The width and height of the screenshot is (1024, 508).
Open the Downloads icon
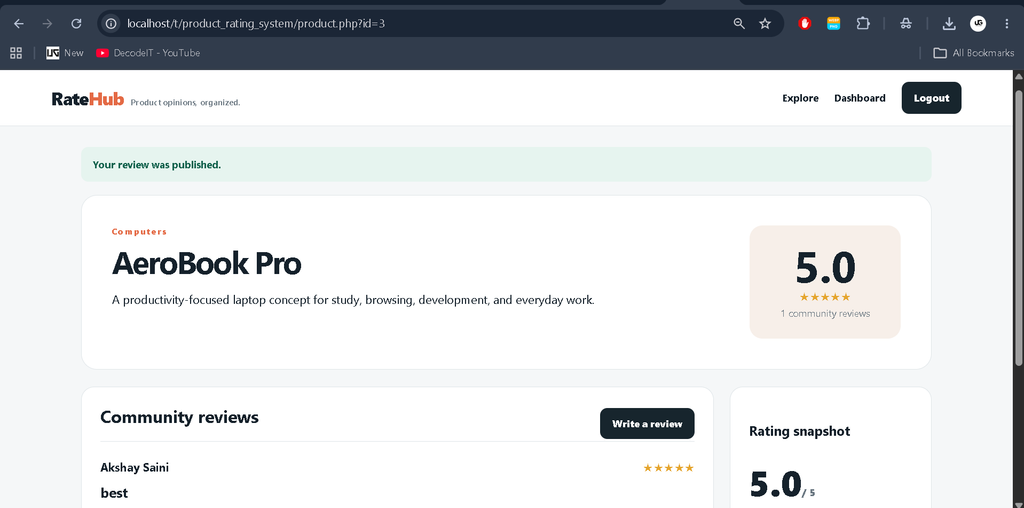949,24
